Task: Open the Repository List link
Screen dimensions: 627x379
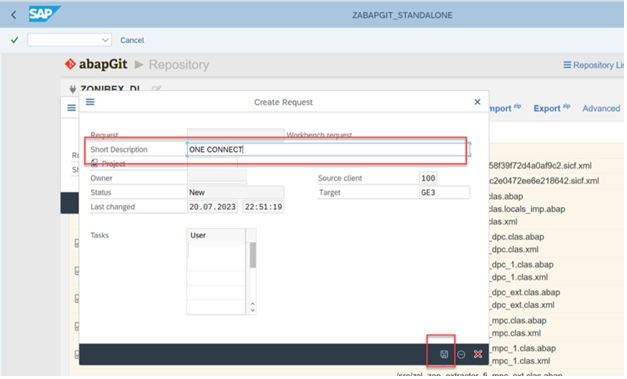Action: [x=594, y=65]
